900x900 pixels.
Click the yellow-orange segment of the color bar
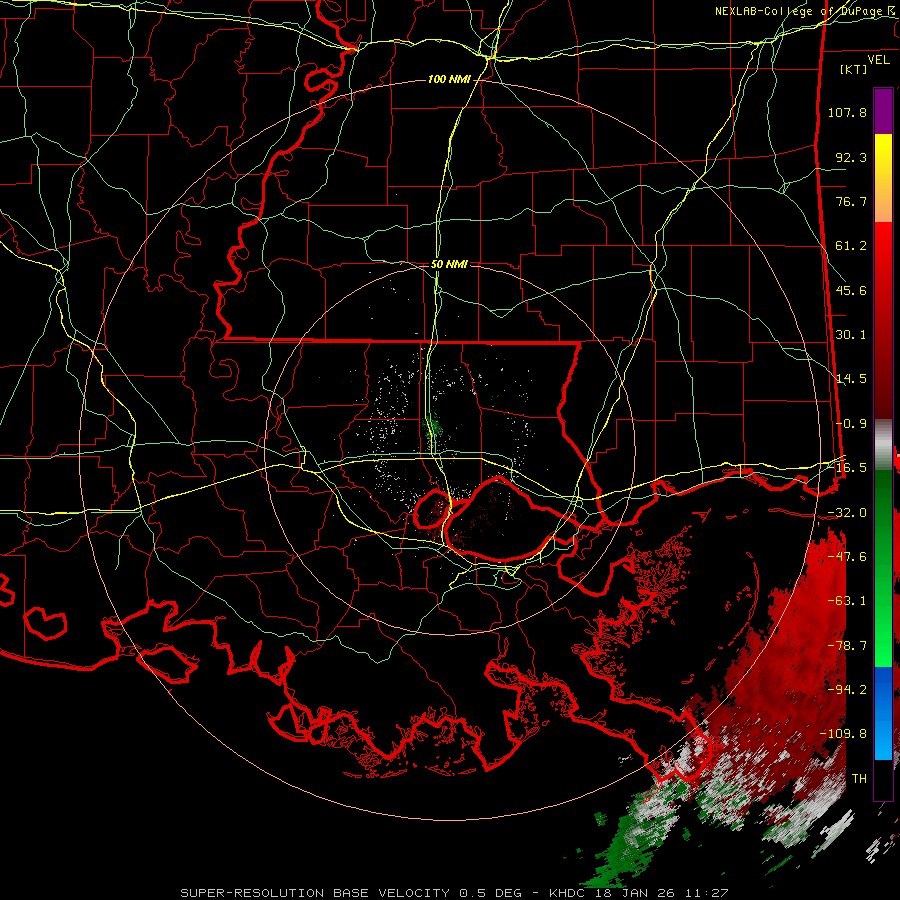(883, 179)
